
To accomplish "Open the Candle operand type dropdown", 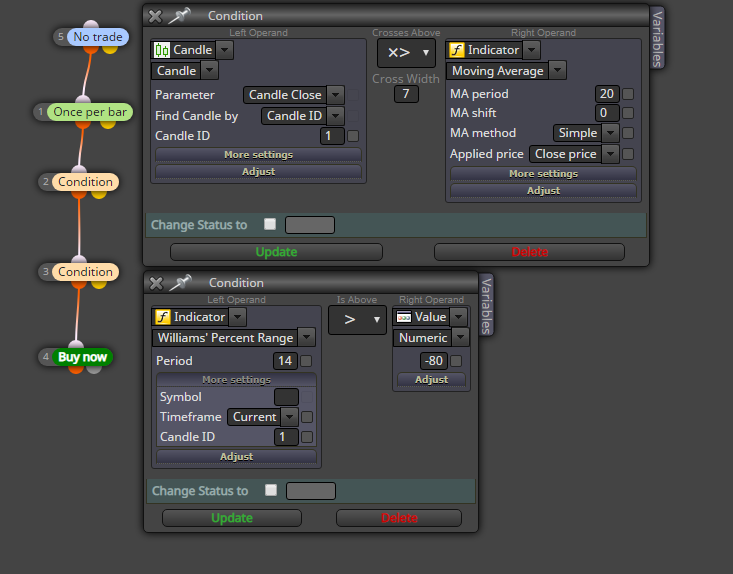I will coord(225,50).
